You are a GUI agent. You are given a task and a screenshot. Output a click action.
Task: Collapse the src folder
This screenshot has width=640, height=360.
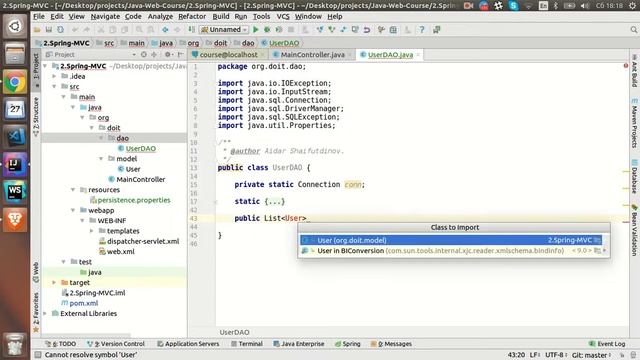(54, 87)
